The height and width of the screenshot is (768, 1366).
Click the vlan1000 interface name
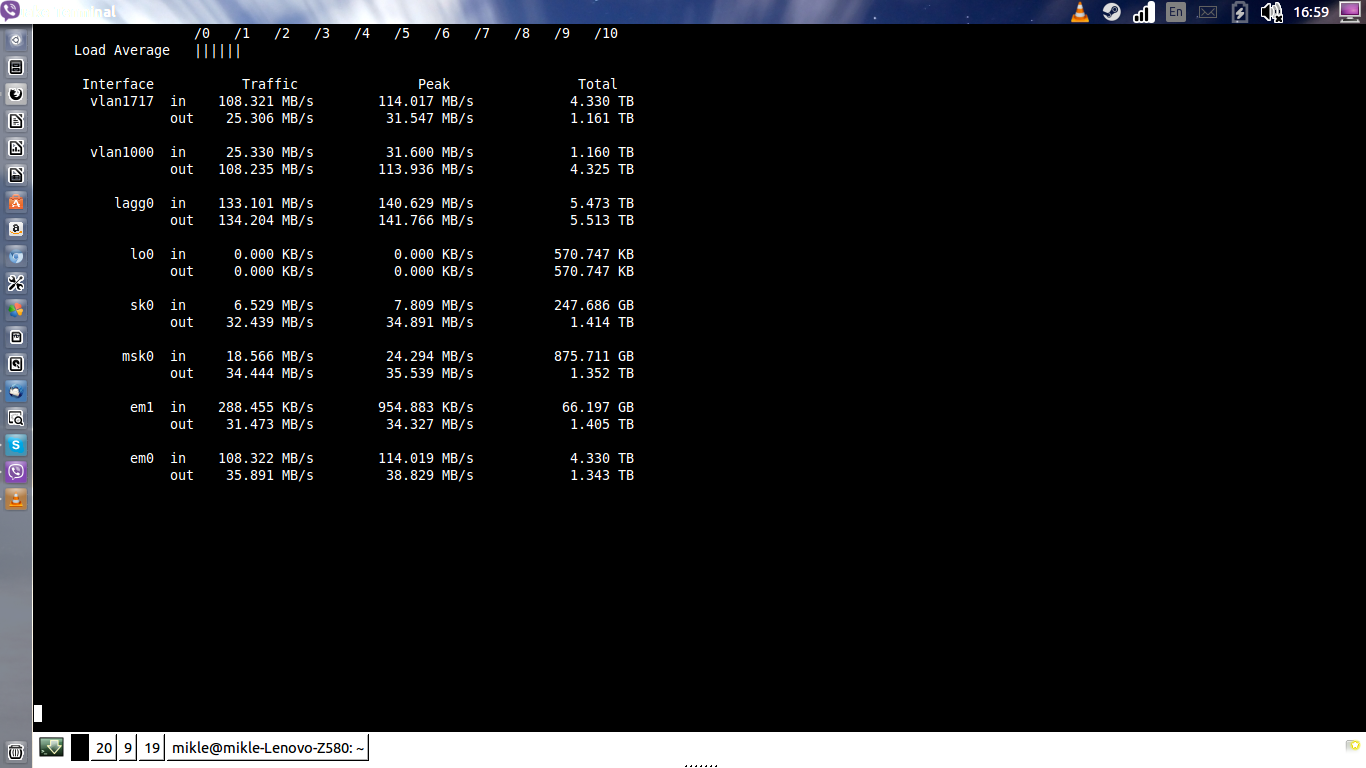[122, 152]
